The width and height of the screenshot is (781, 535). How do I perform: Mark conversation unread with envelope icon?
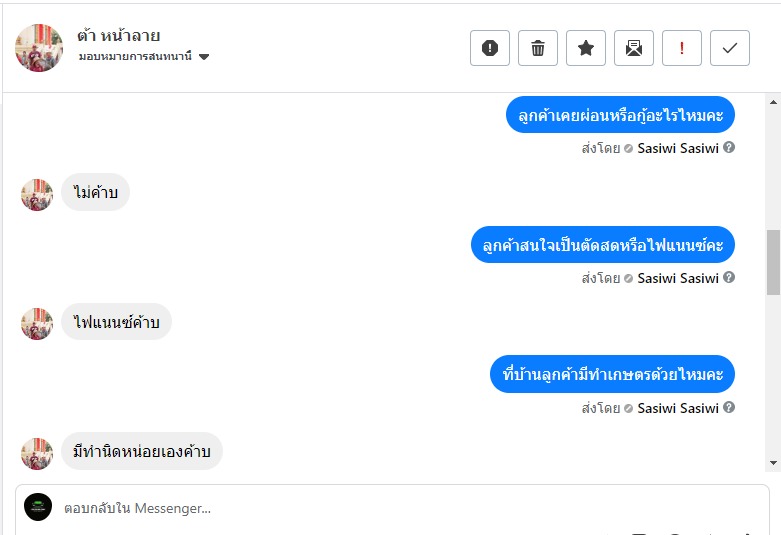pos(634,48)
